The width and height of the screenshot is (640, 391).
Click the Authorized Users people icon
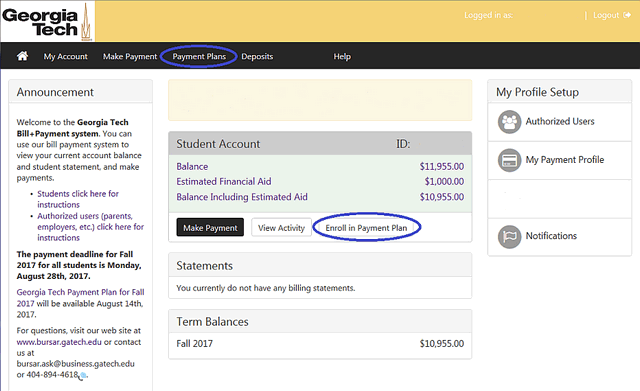(509, 122)
